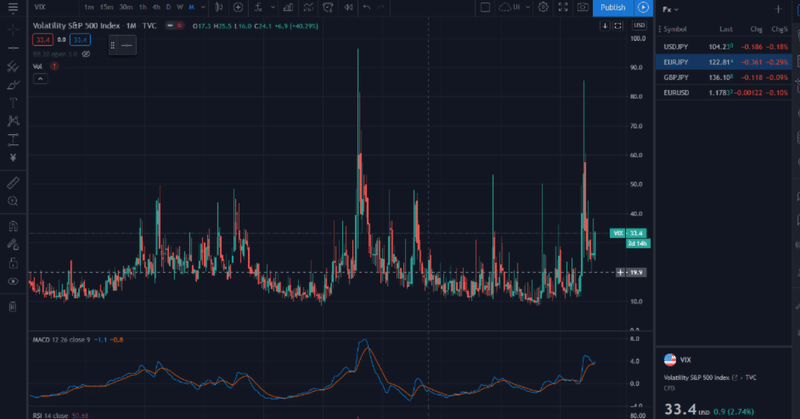Take a chart snapshot with camera icon
The image size is (800, 419).
tap(583, 7)
